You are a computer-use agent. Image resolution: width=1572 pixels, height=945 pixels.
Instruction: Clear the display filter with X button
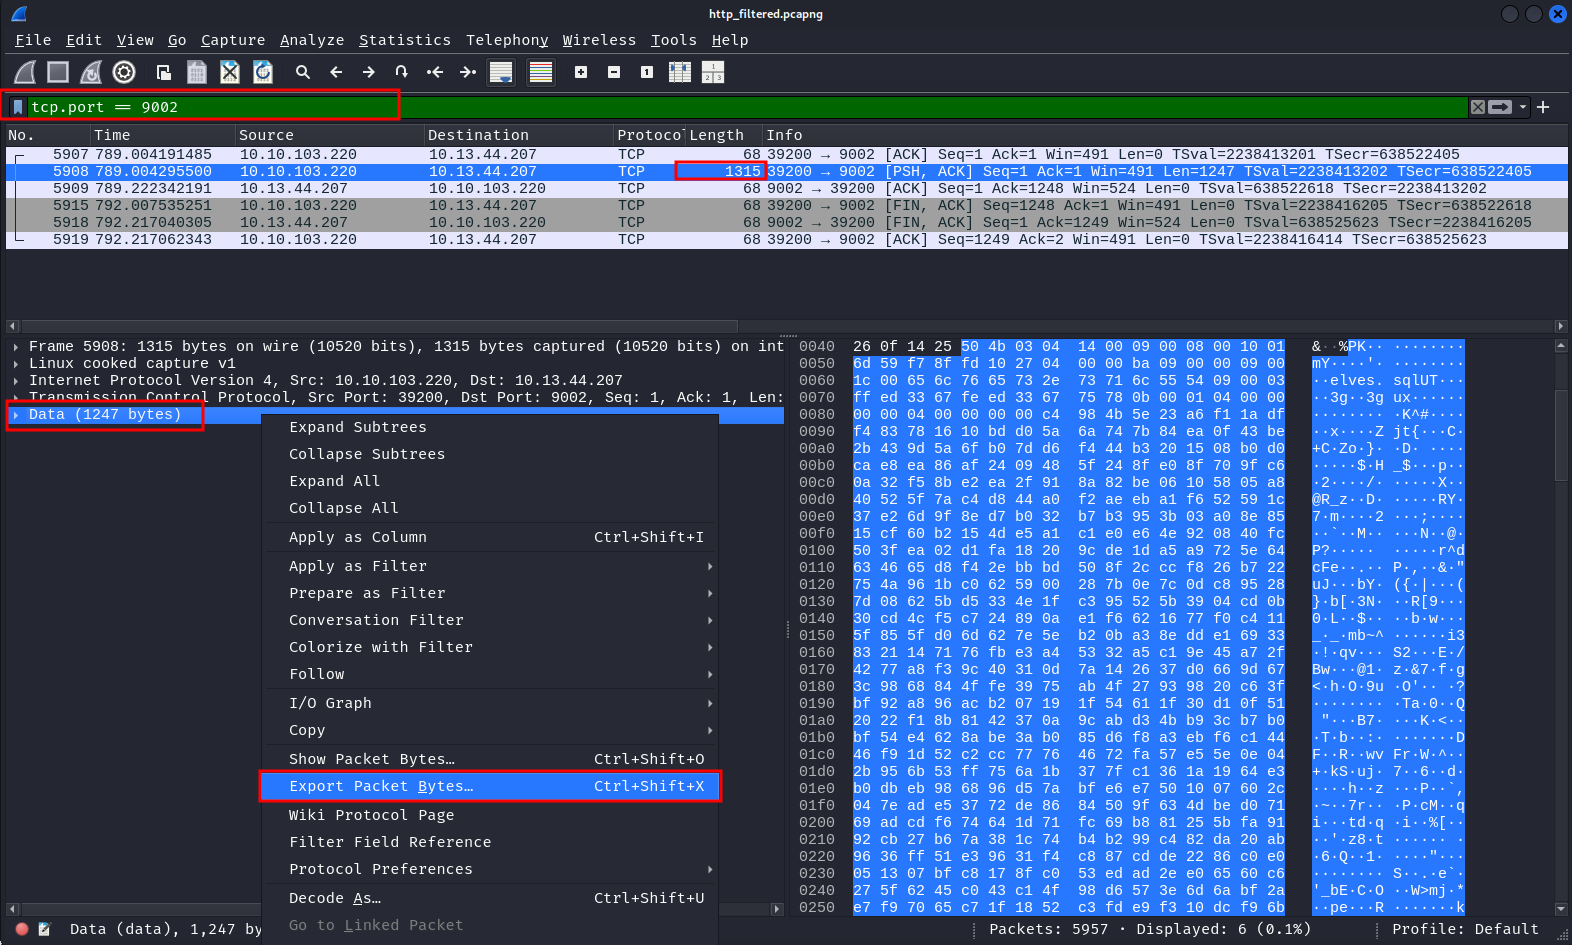[1477, 107]
